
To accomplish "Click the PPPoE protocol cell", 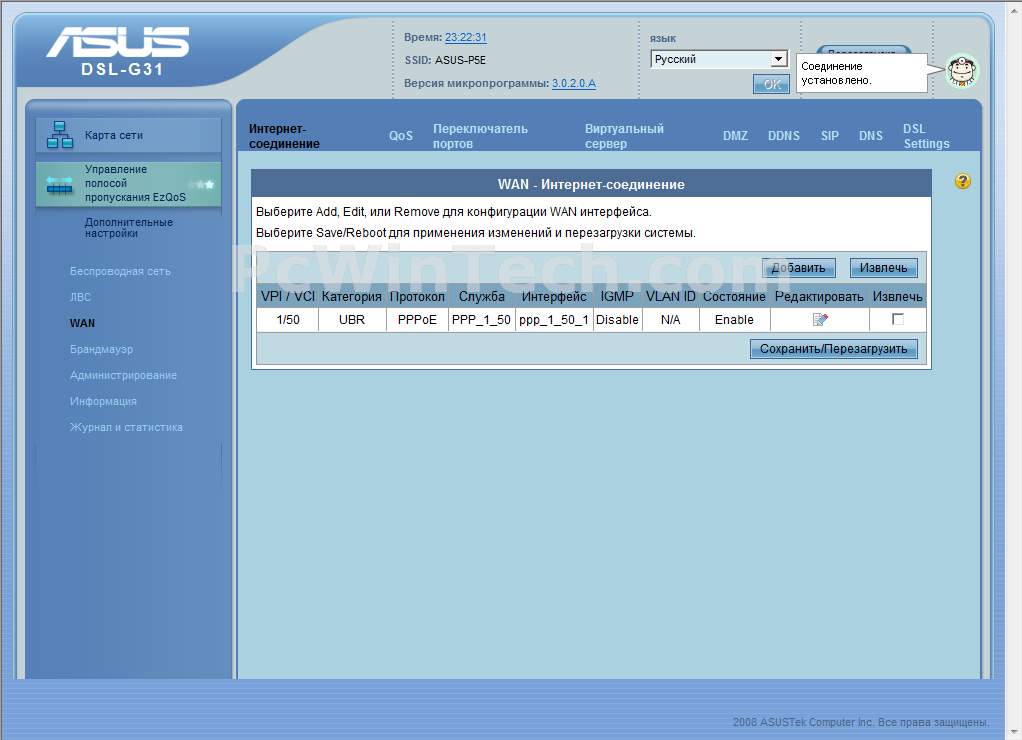I will point(417,319).
